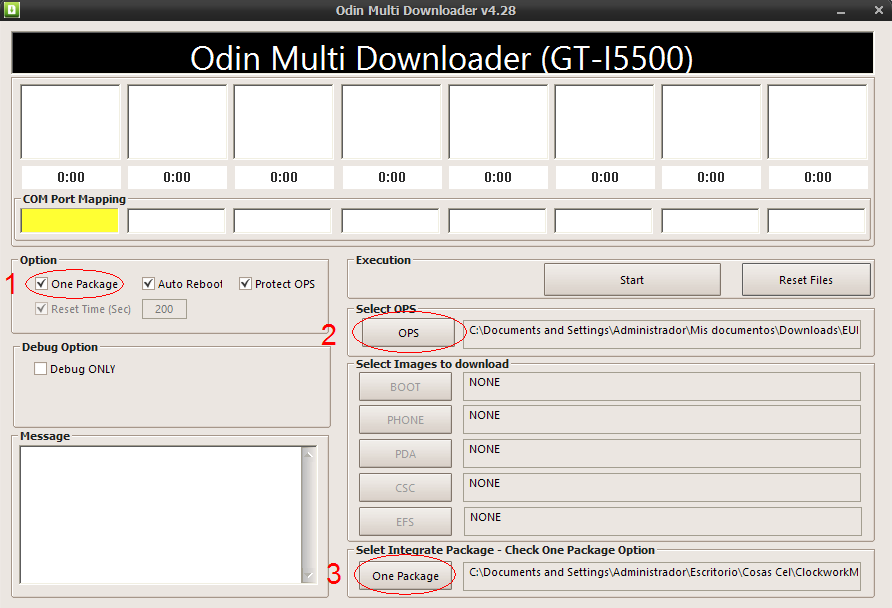
Task: Click the first download progress panel
Action: point(70,120)
